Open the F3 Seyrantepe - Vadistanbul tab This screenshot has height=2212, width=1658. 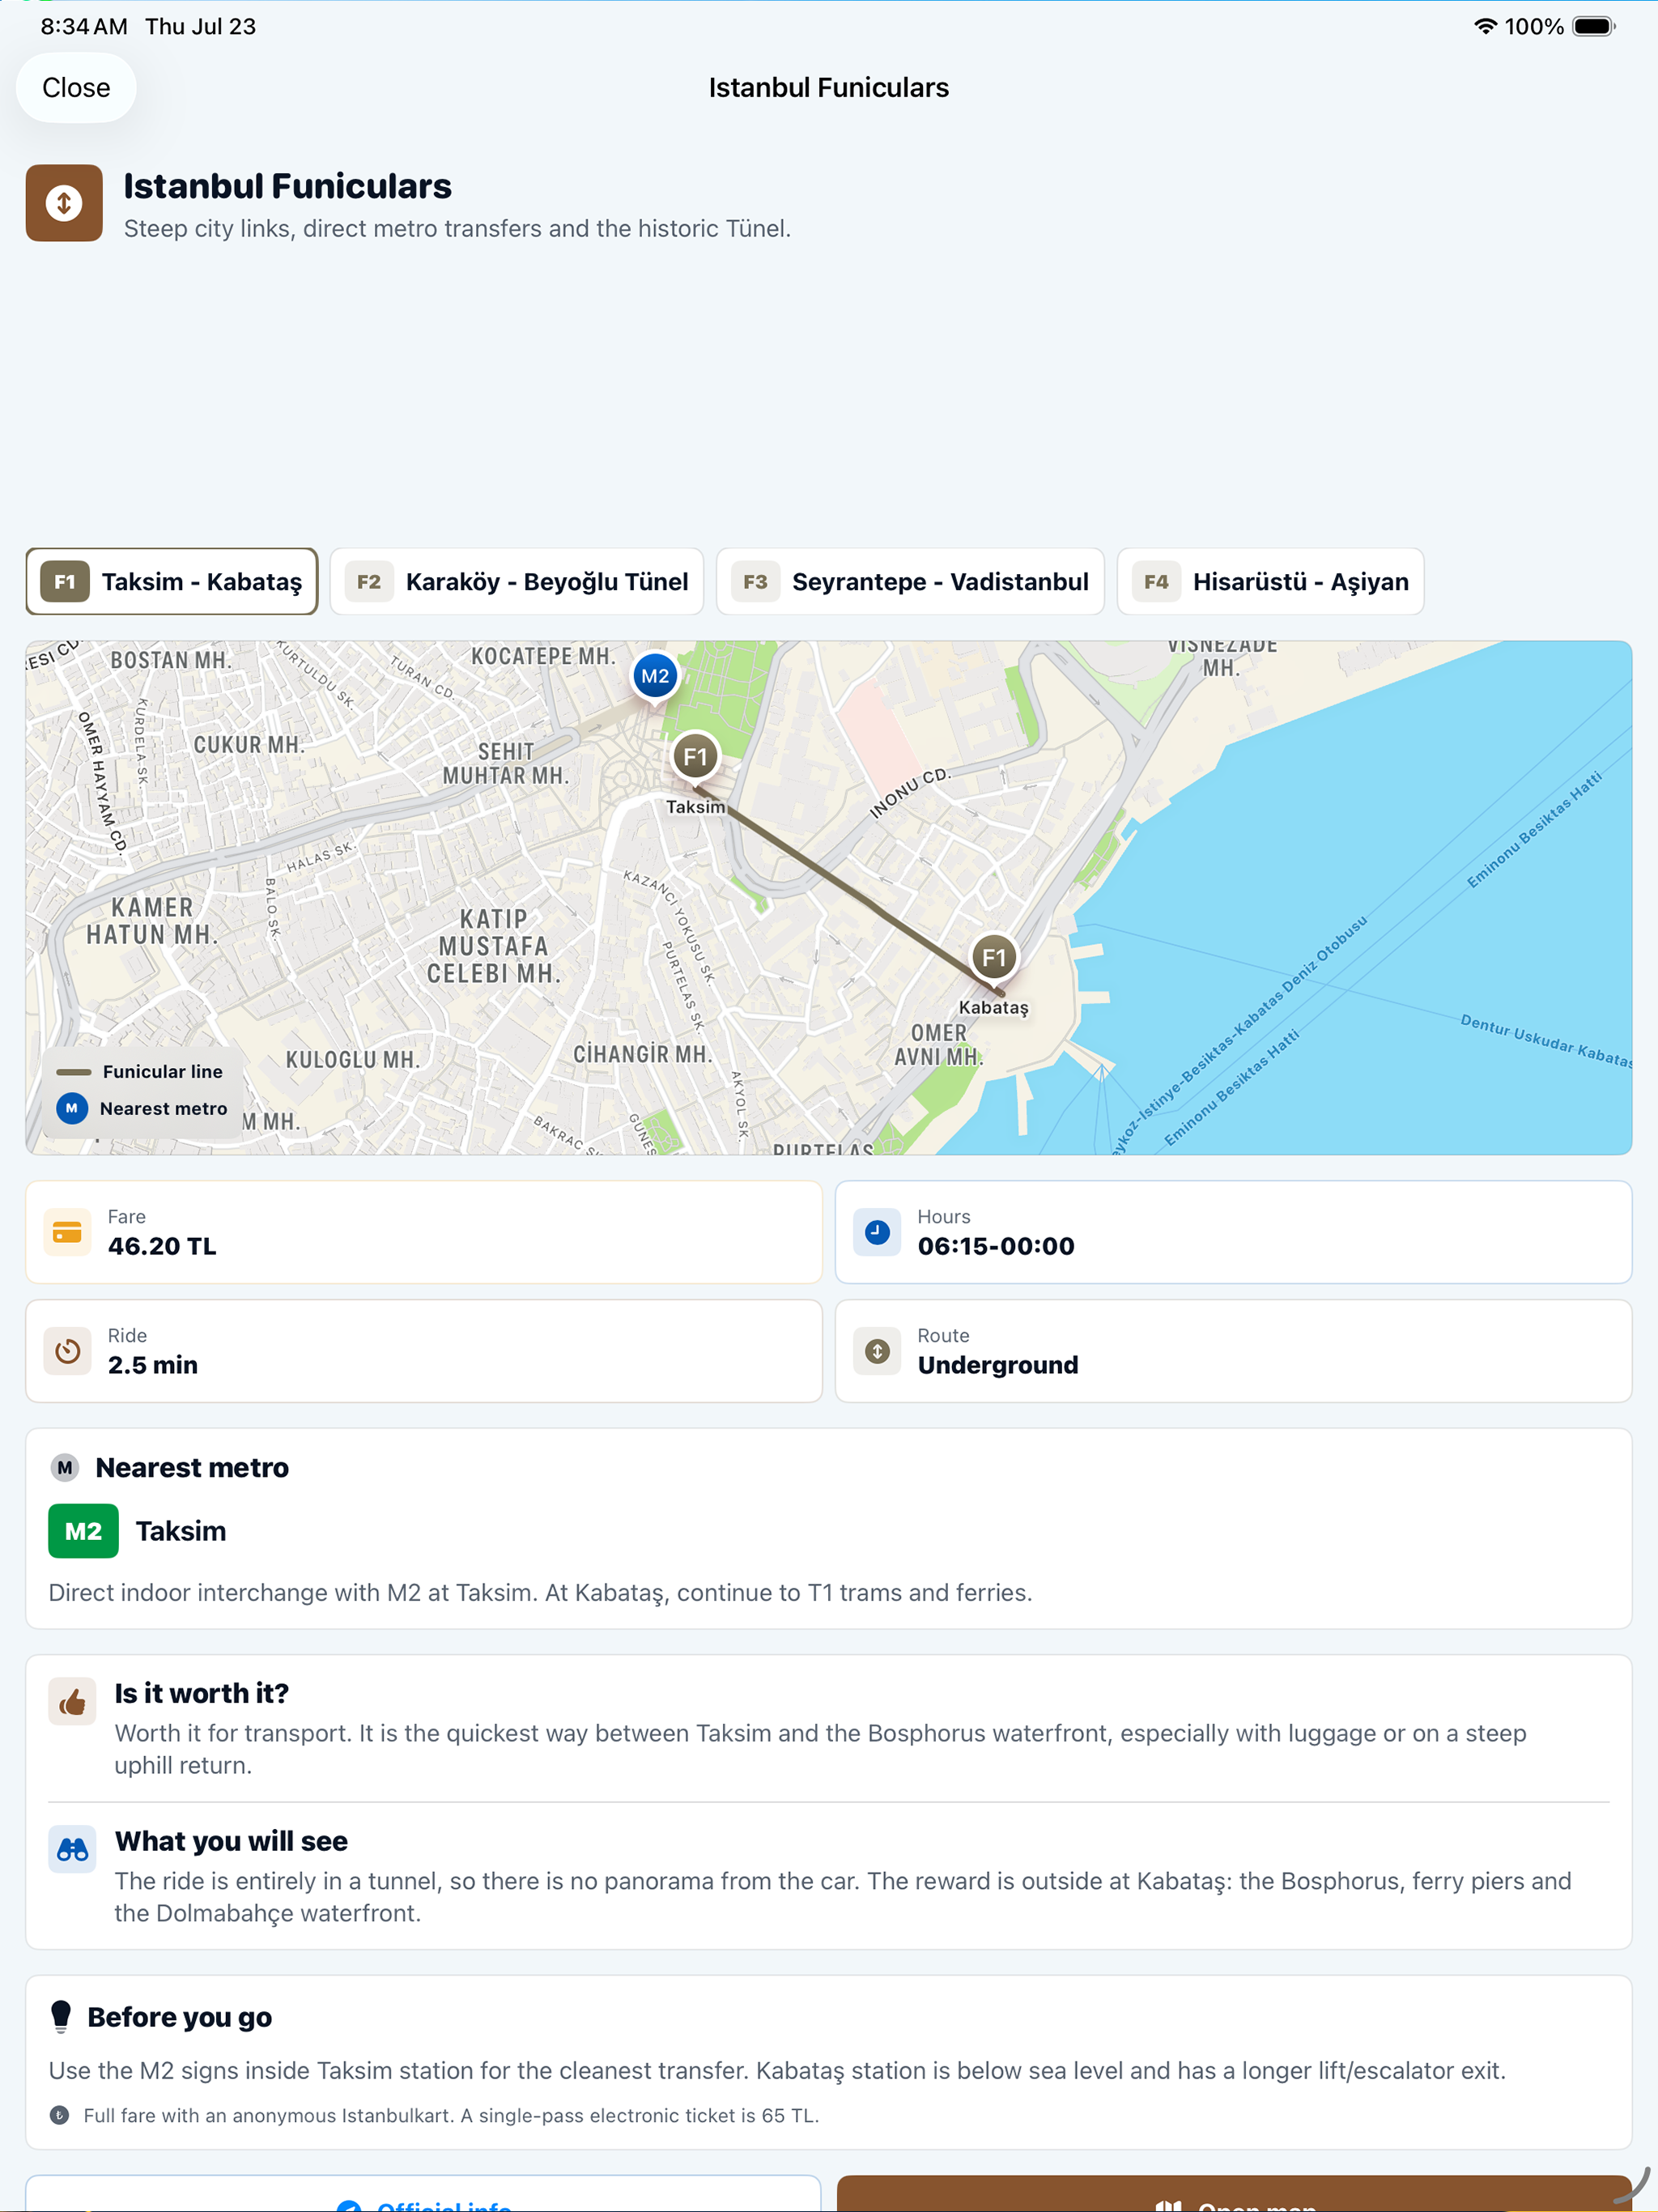[910, 582]
